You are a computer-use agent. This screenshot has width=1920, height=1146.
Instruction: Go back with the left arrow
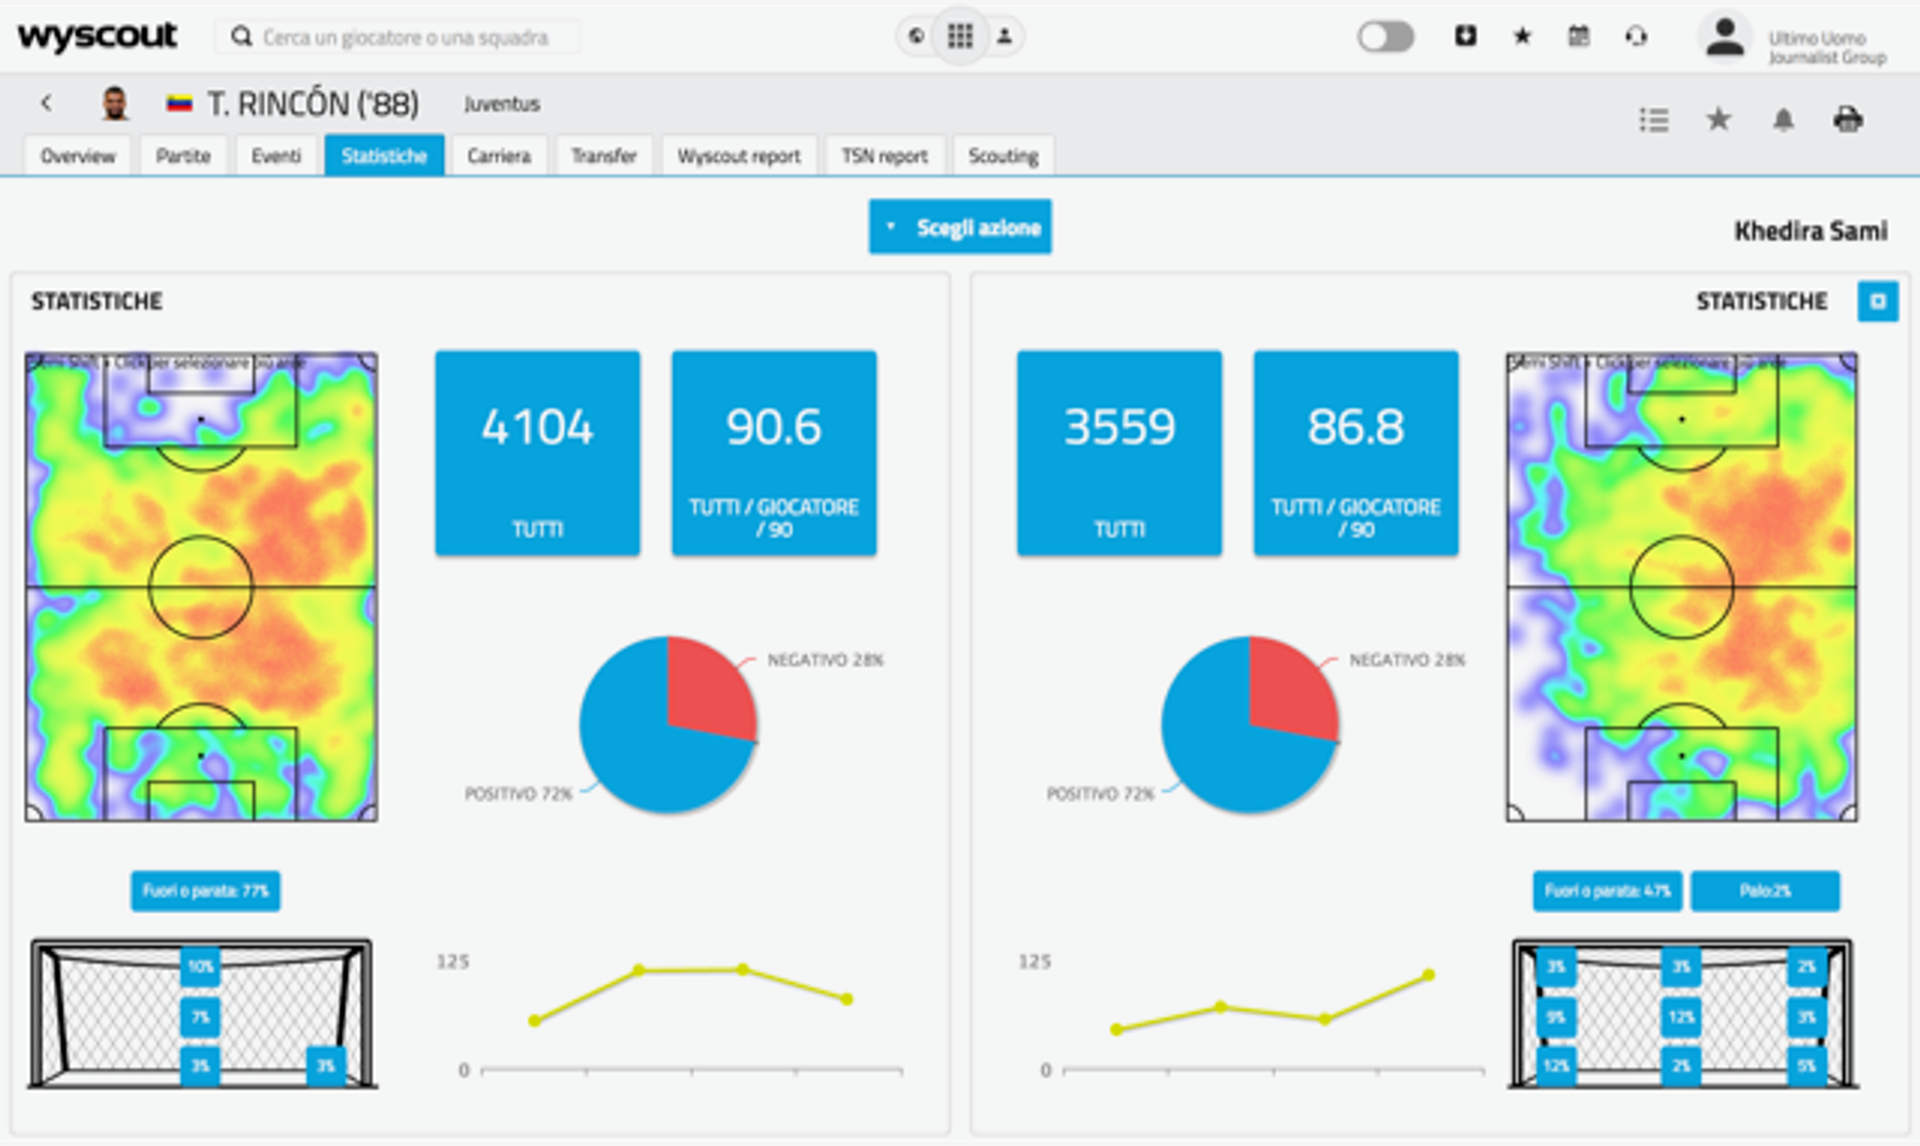pyautogui.click(x=46, y=103)
